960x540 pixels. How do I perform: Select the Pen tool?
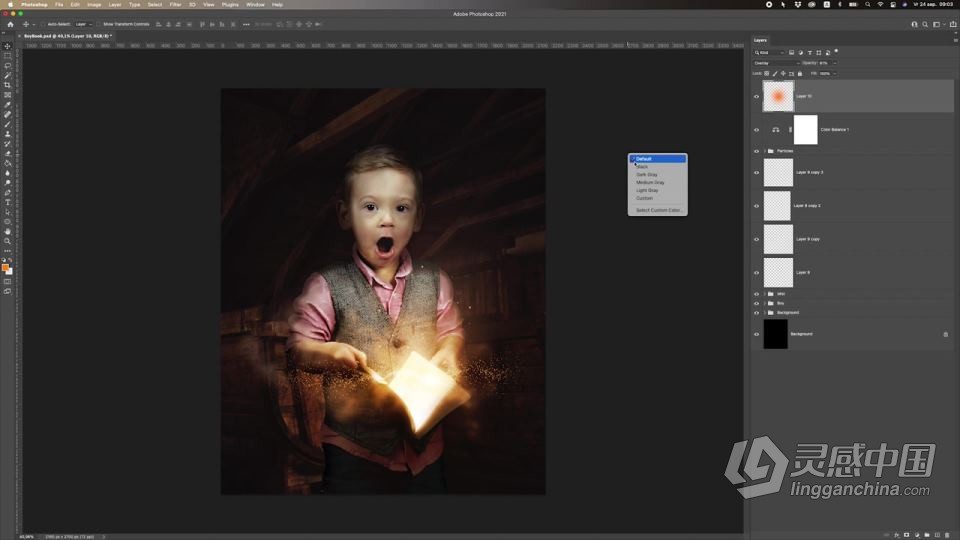coord(7,193)
